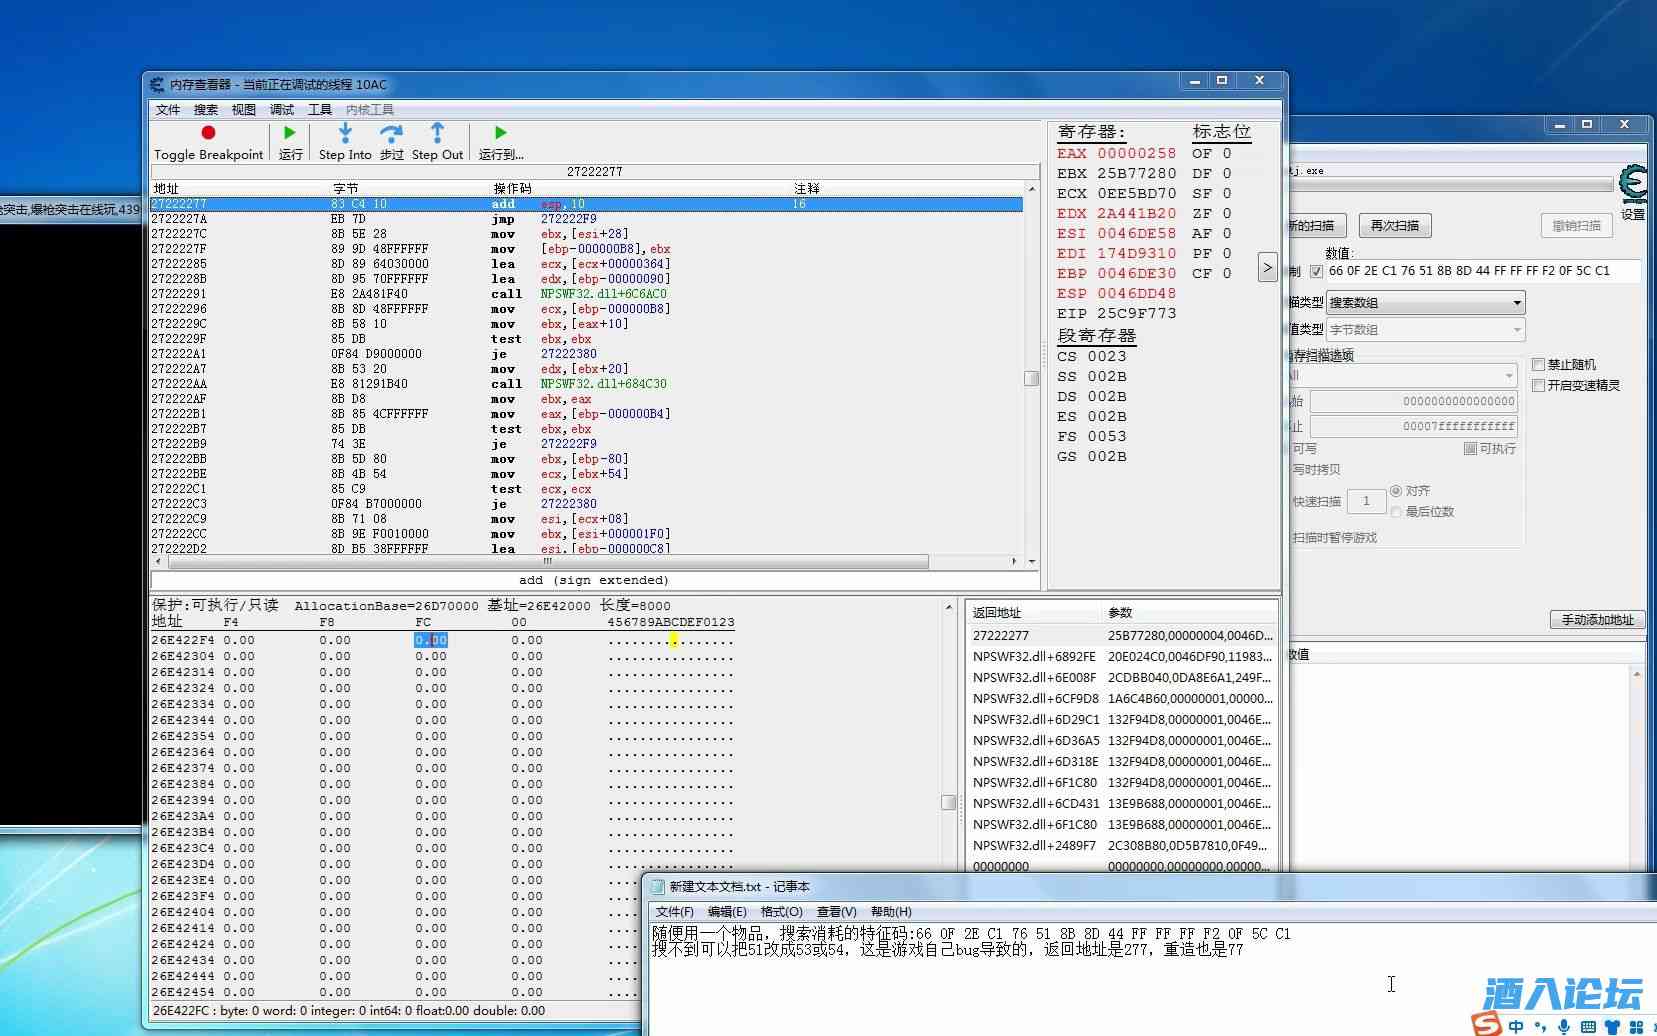Enable the disable-randomizer checkbox
The height and width of the screenshot is (1036, 1657).
click(x=1539, y=365)
